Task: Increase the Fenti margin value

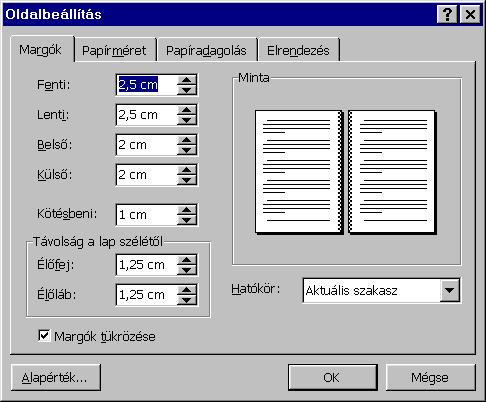Action: [x=187, y=80]
